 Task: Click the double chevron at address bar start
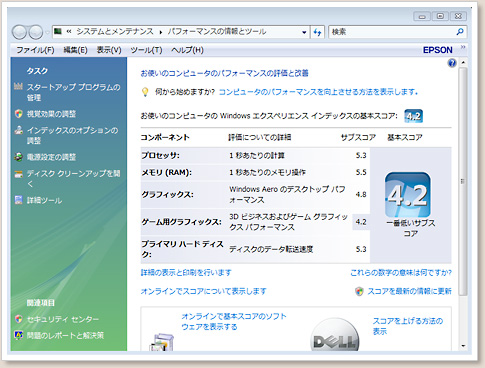click(x=69, y=32)
